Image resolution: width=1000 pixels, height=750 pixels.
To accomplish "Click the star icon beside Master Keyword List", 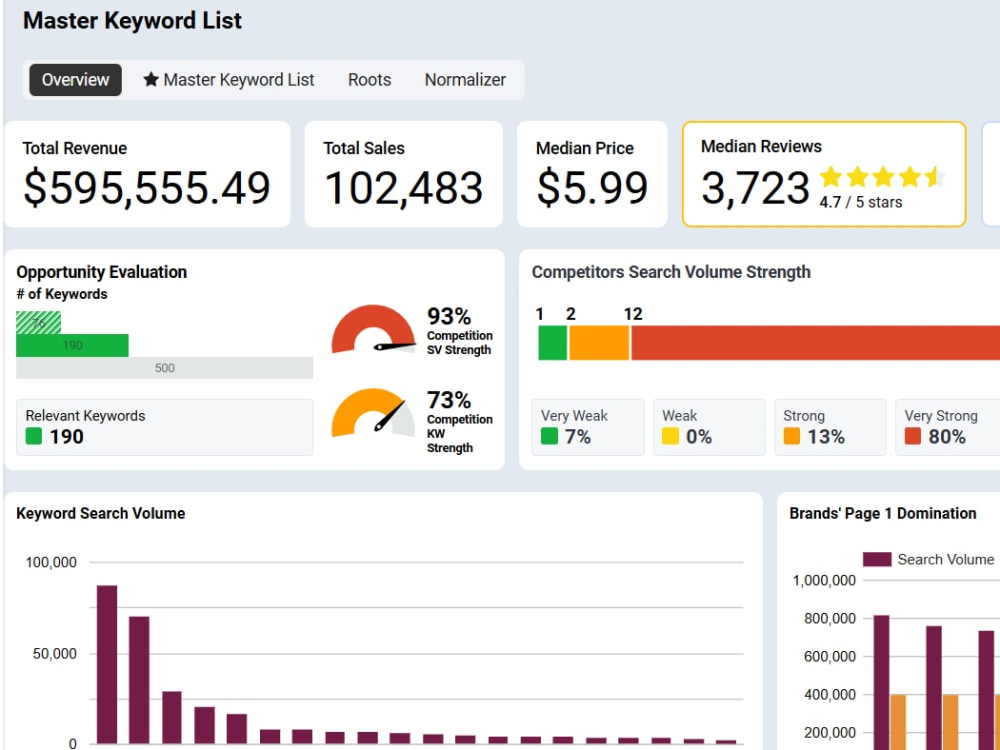I will point(151,79).
